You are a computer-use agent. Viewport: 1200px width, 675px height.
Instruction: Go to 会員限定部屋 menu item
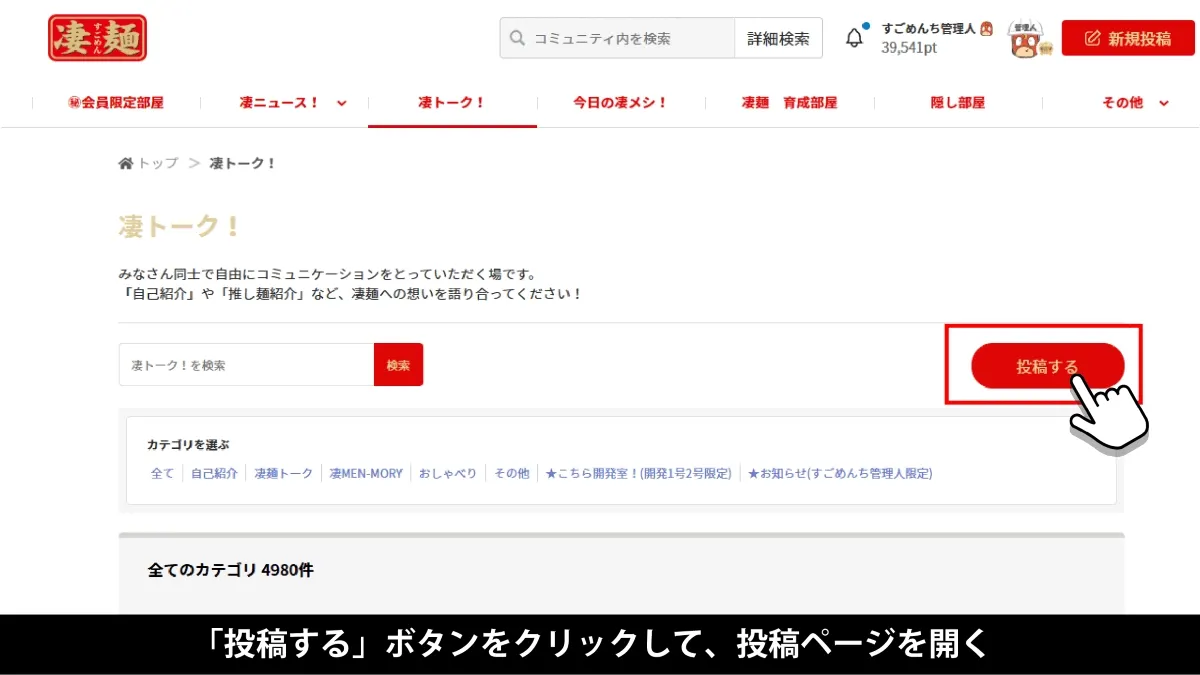tap(116, 102)
